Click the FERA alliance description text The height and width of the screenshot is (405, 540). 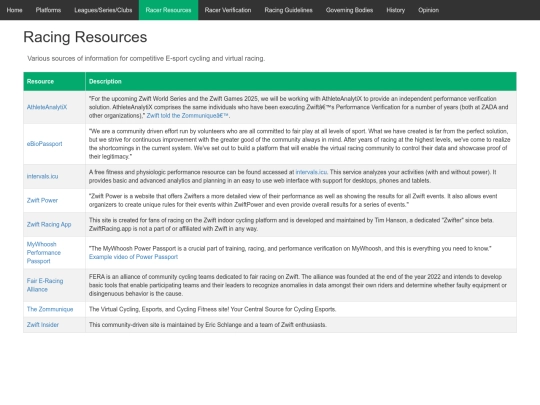point(298,285)
